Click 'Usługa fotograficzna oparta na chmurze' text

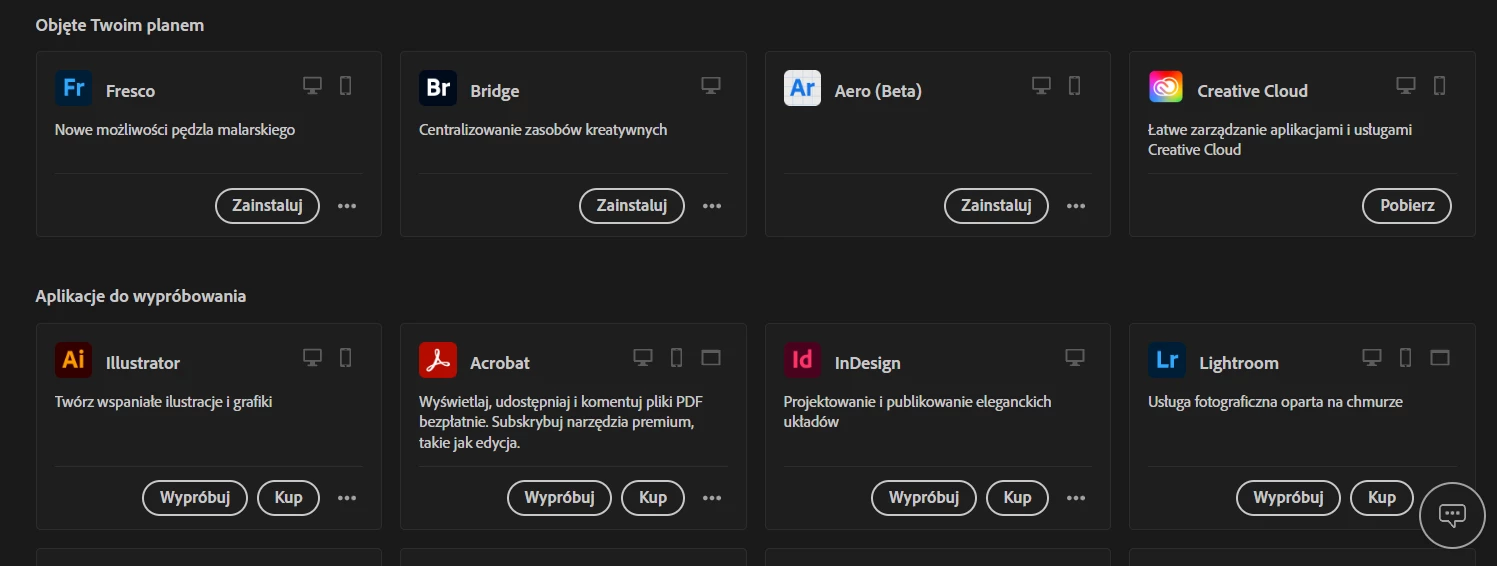(1275, 402)
